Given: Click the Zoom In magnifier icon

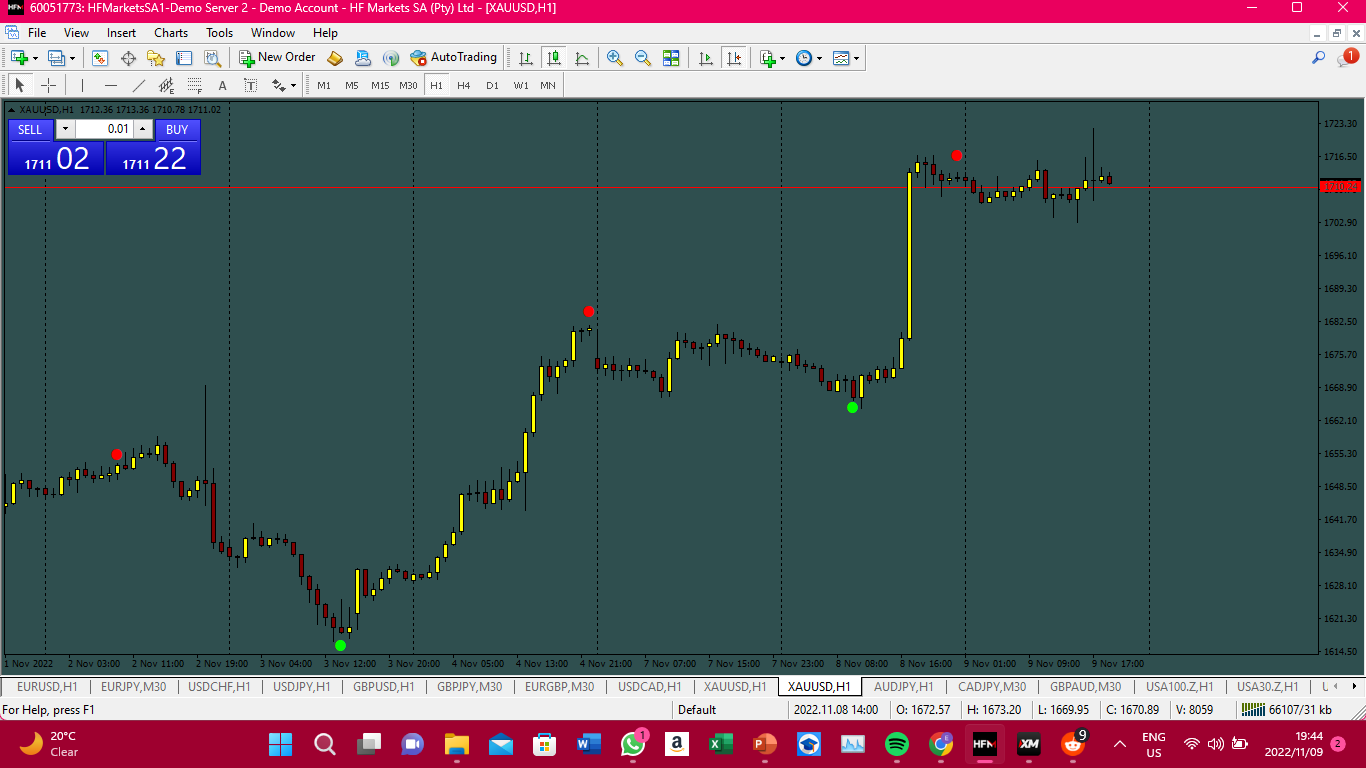Looking at the screenshot, I should [615, 58].
